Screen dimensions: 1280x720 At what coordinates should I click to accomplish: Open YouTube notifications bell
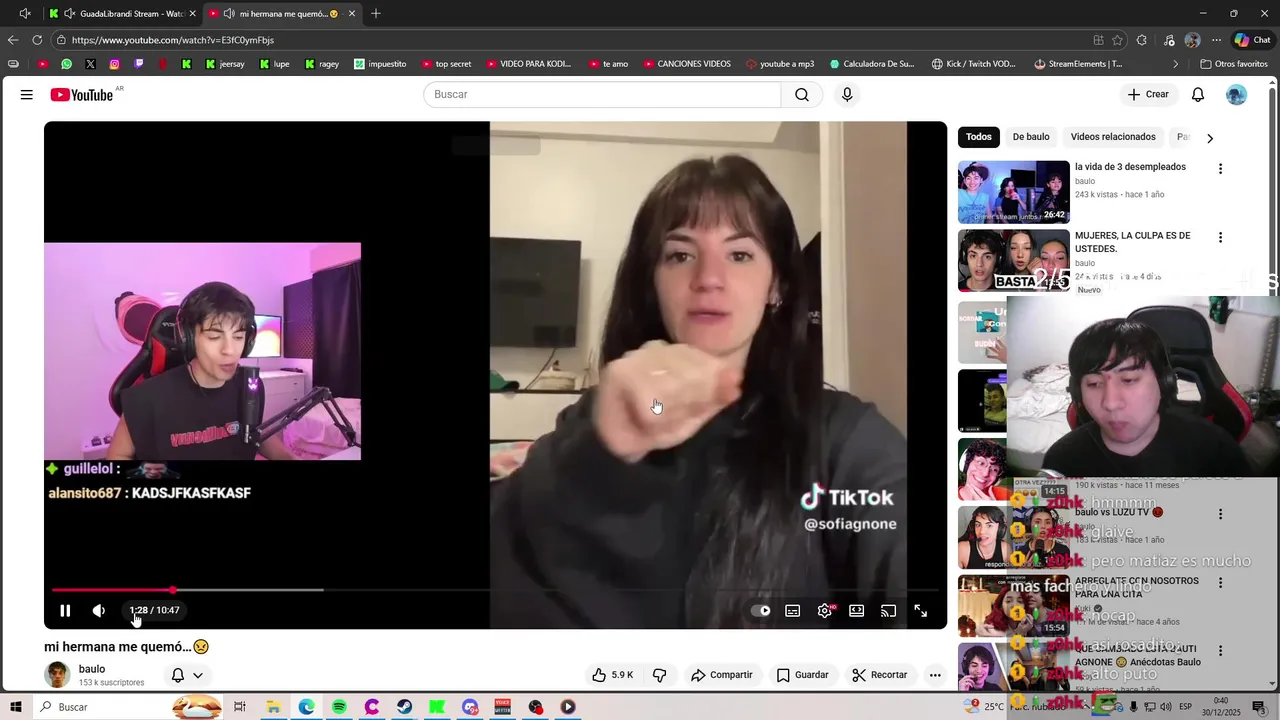(1198, 94)
